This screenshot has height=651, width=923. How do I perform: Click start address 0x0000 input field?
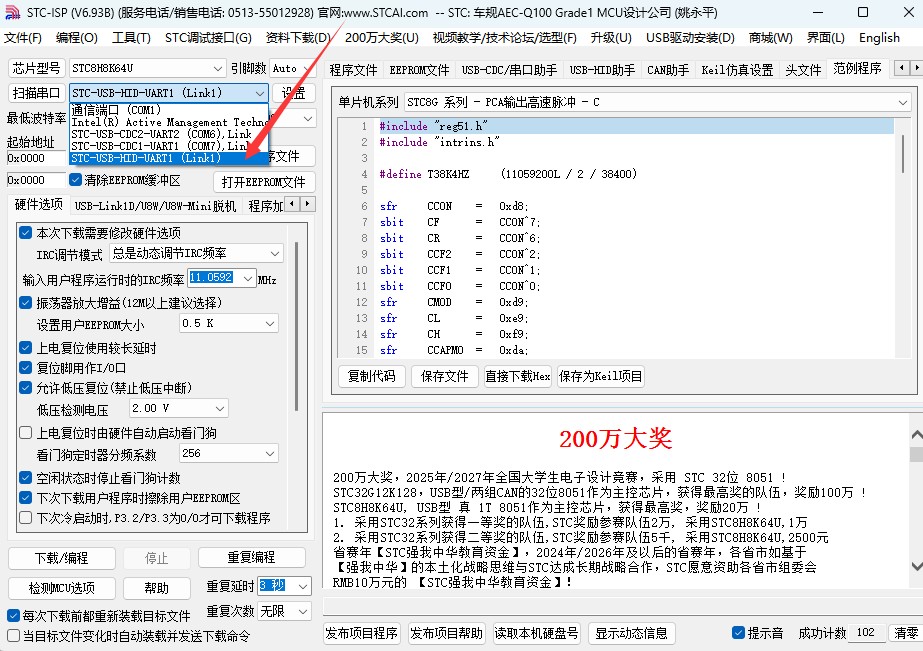(36, 158)
